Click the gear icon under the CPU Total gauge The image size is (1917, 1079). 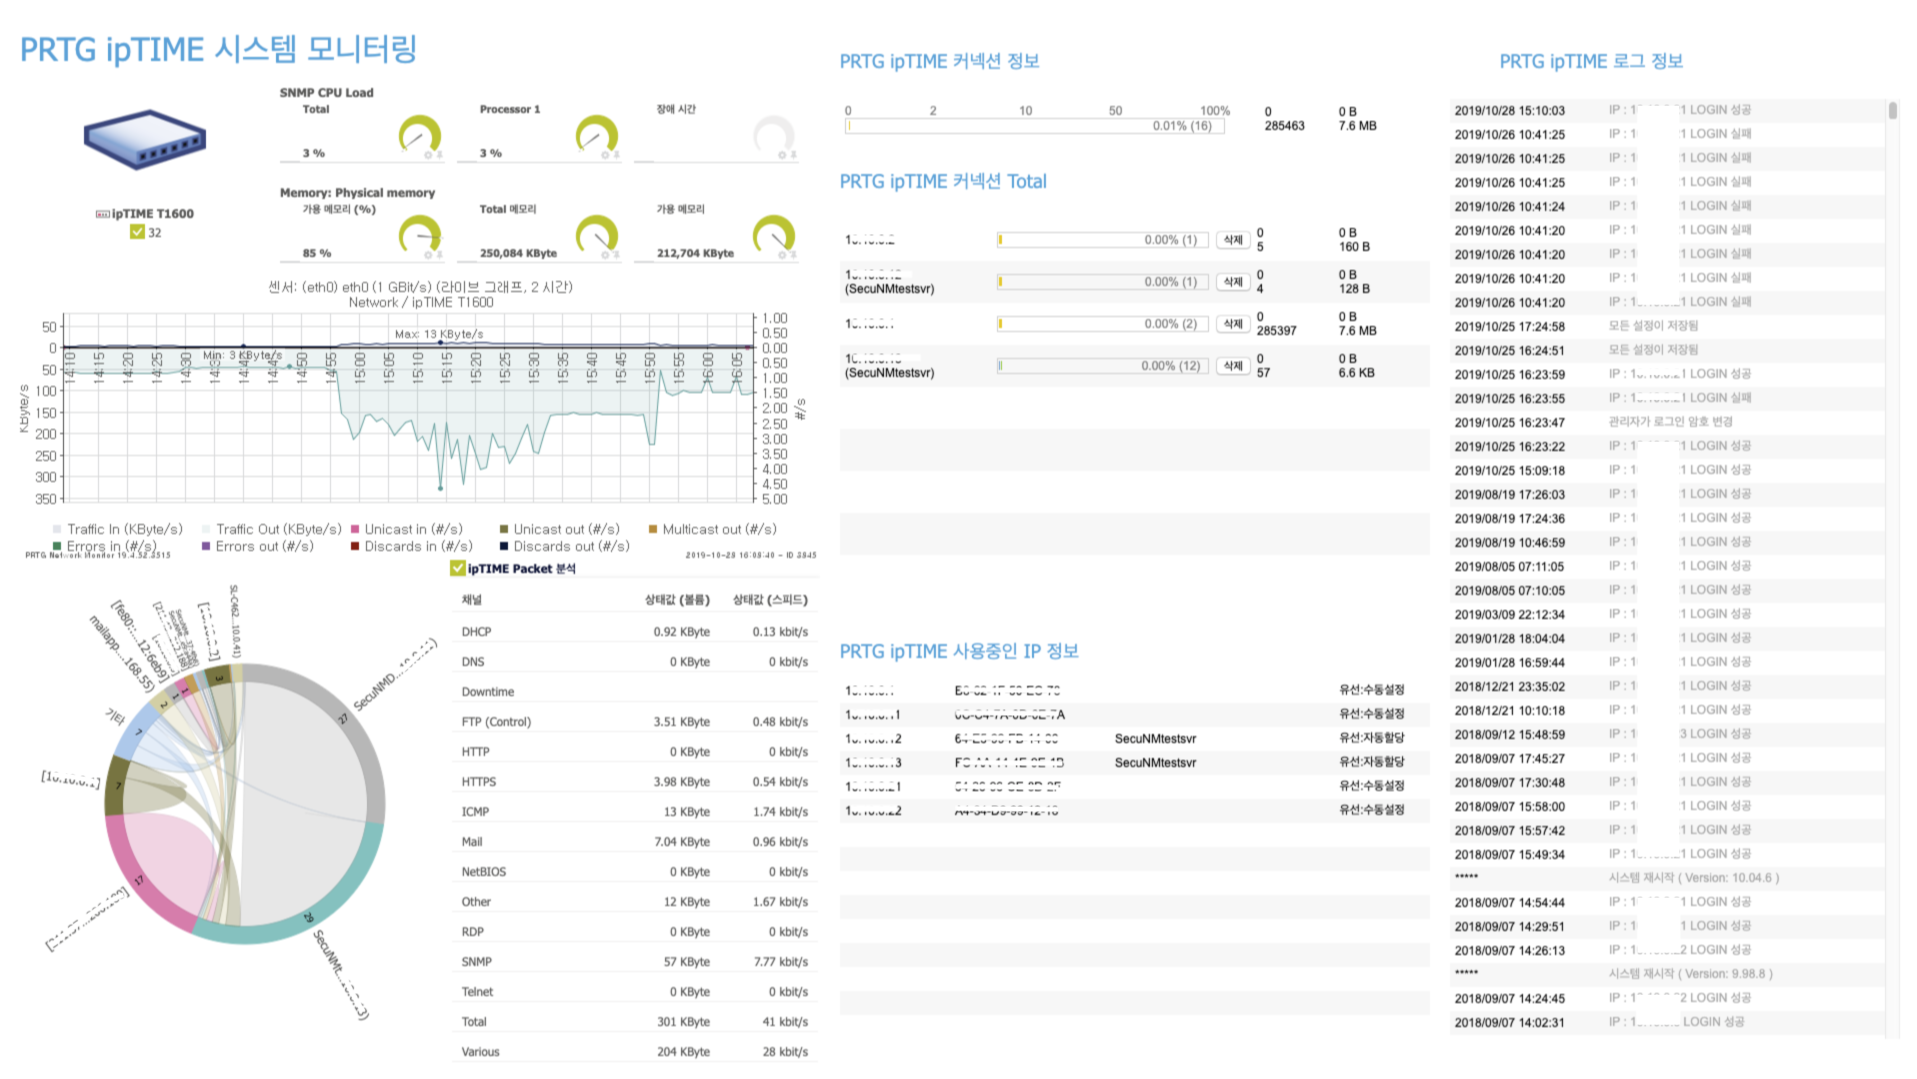(429, 155)
